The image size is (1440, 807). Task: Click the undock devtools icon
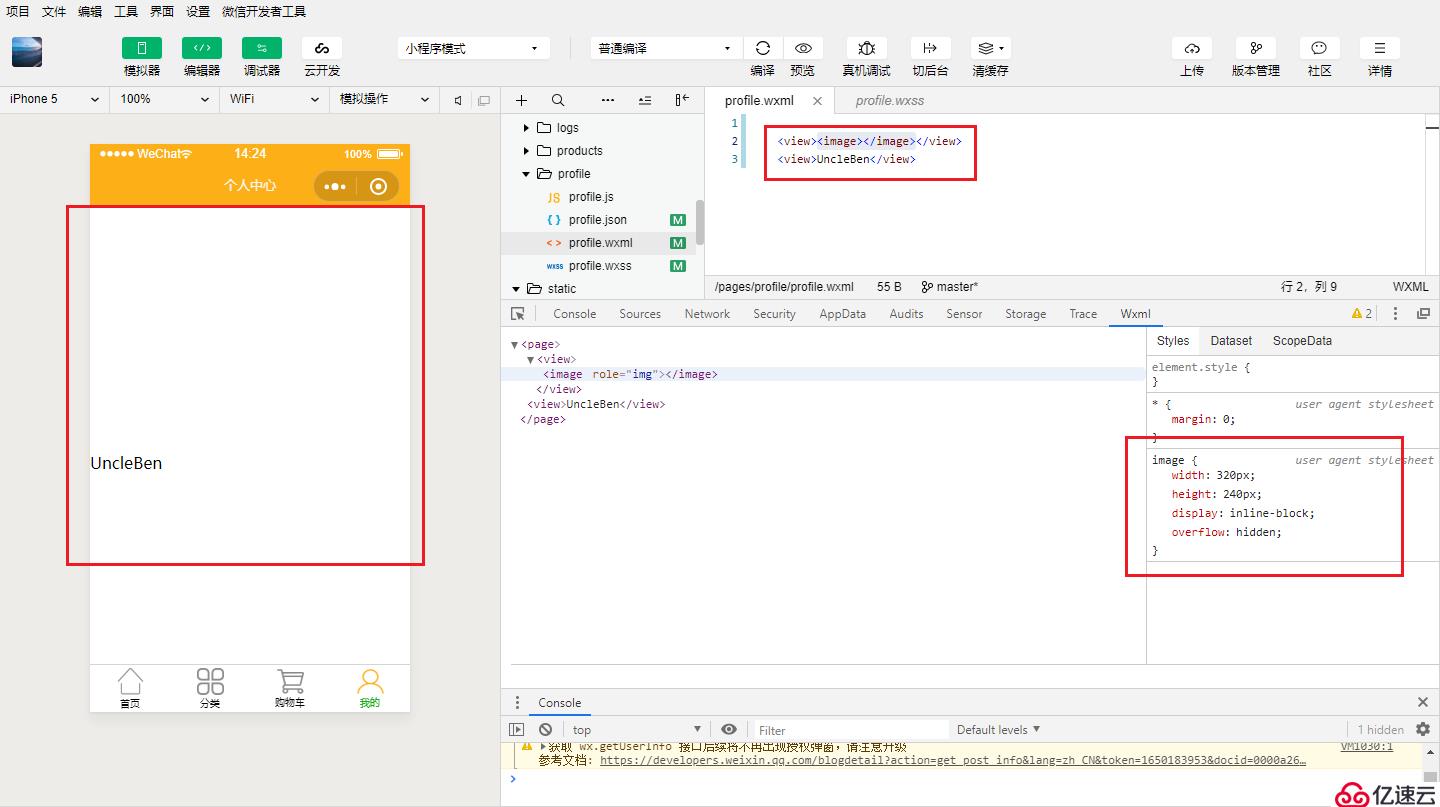click(x=1423, y=314)
